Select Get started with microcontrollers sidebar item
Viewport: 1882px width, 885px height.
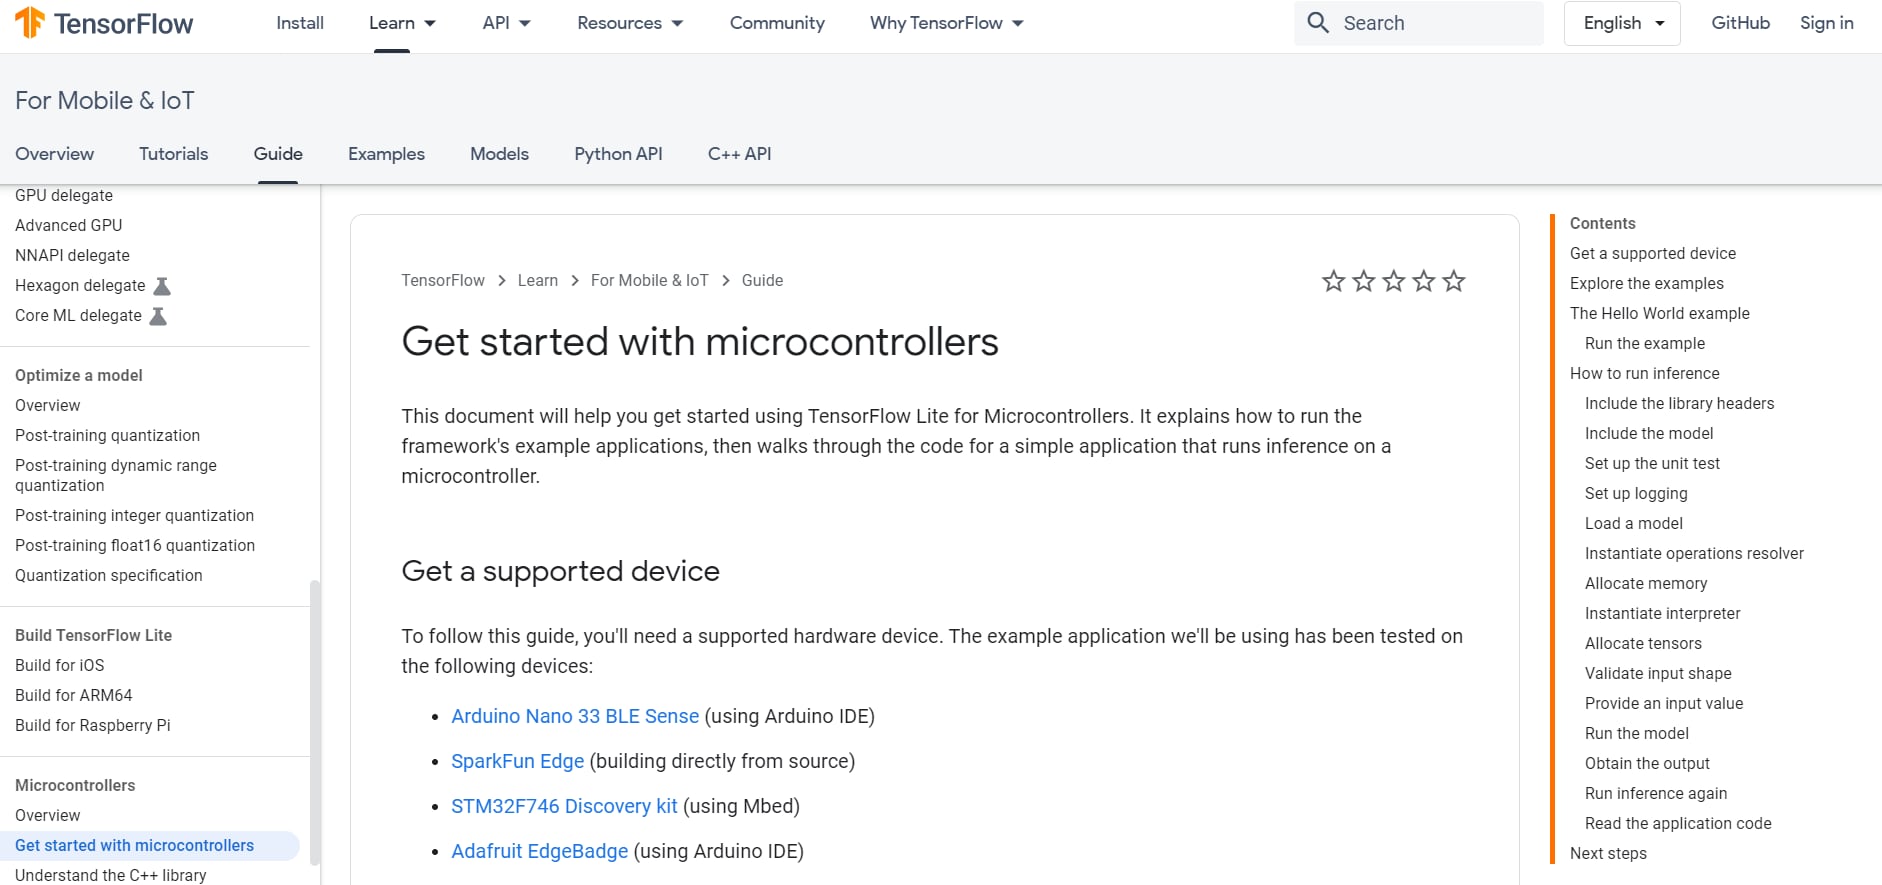point(150,845)
